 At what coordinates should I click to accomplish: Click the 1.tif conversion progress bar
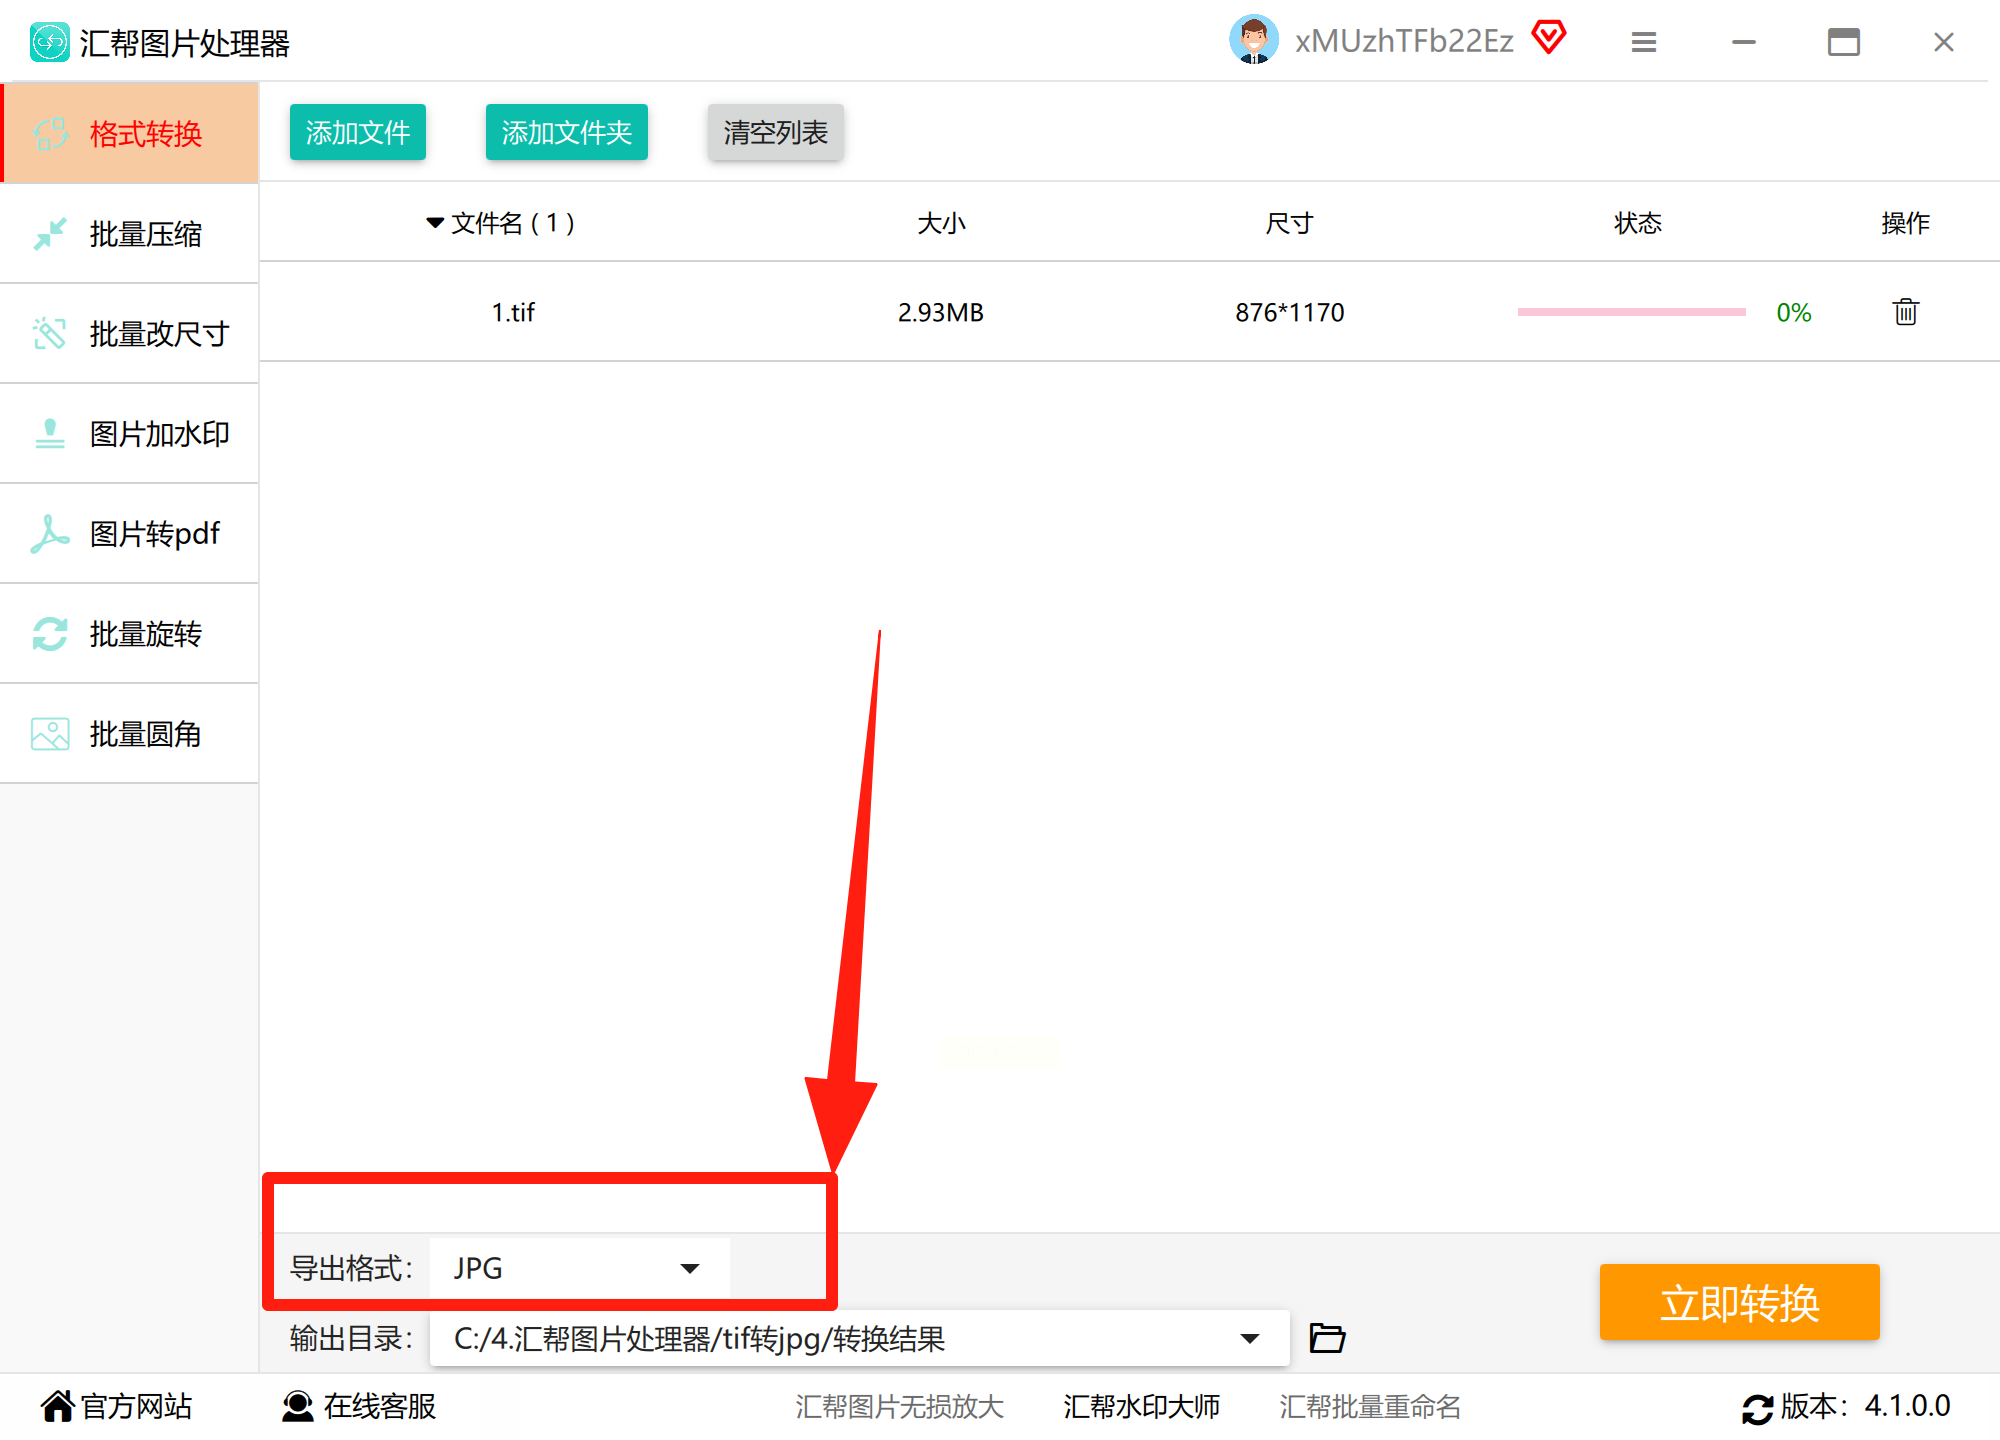(x=1631, y=312)
